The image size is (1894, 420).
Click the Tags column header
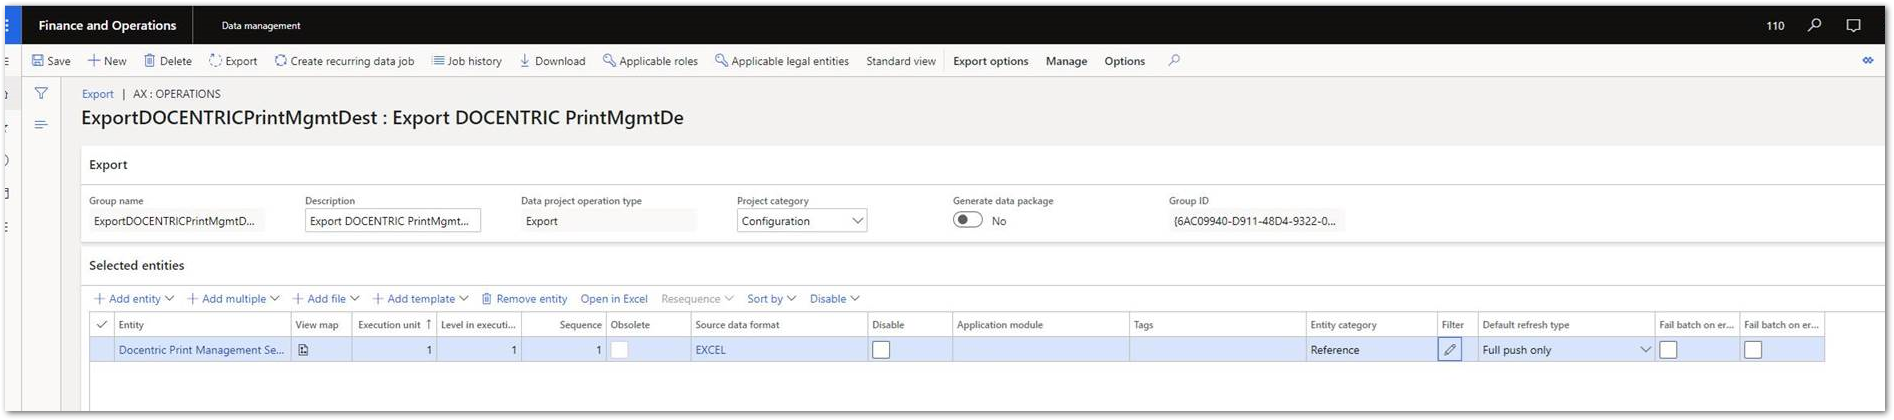[x=1217, y=325]
